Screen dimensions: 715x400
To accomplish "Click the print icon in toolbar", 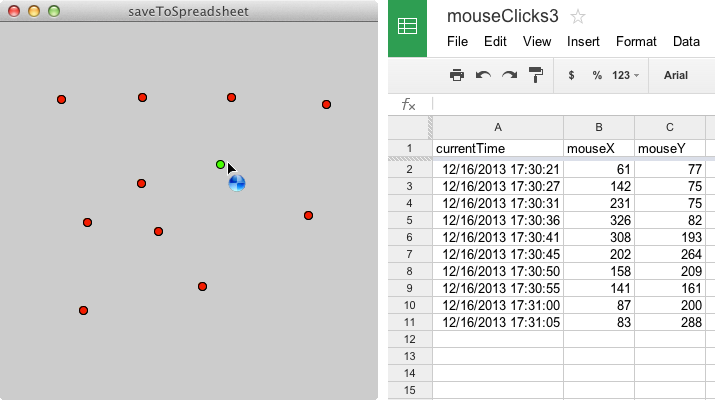I will pos(457,75).
